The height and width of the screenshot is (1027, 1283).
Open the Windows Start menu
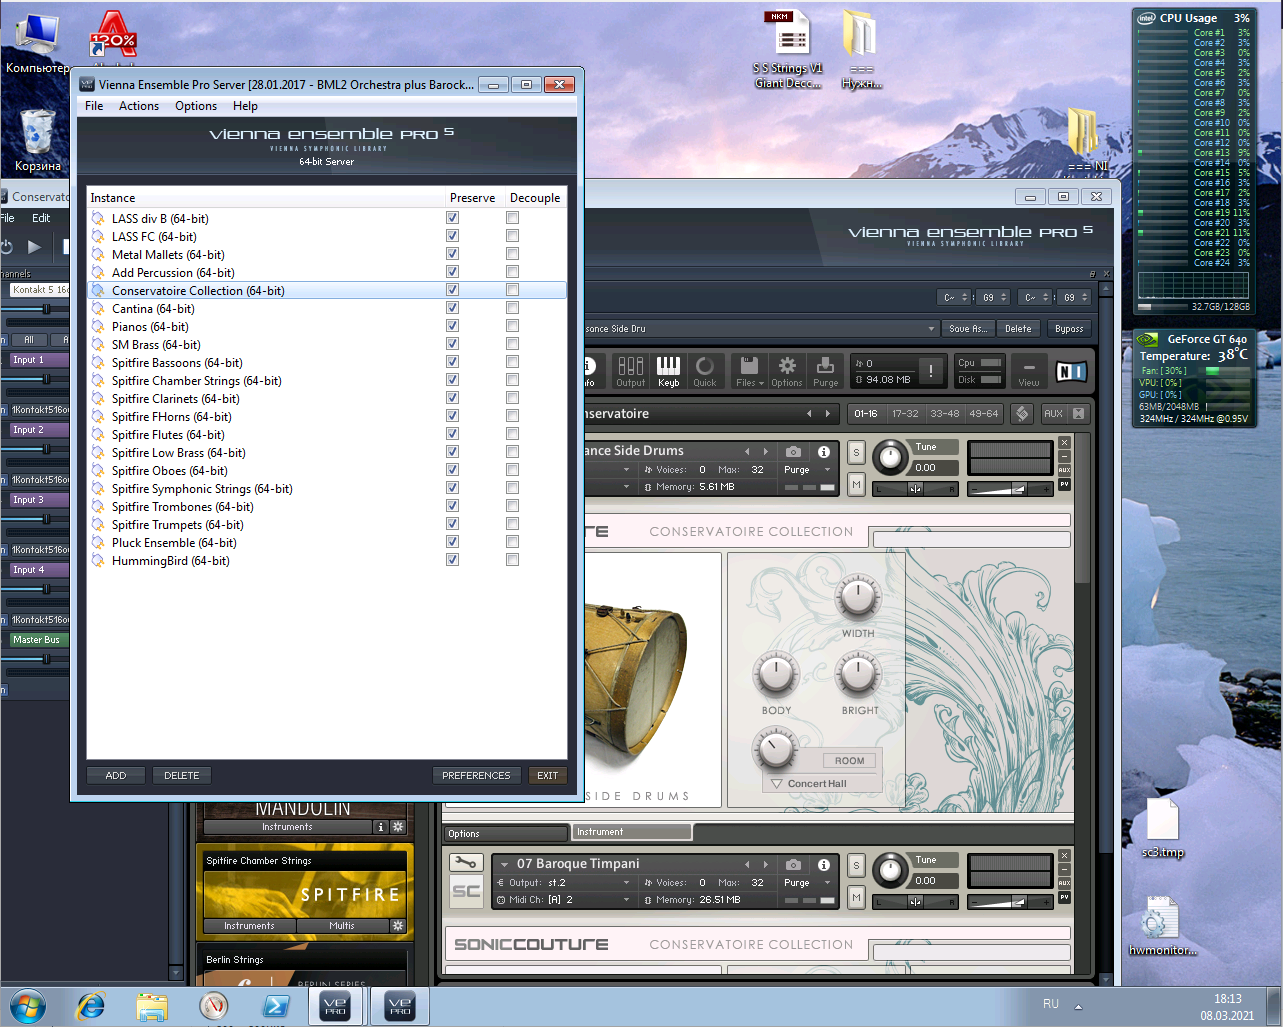pyautogui.click(x=27, y=1005)
